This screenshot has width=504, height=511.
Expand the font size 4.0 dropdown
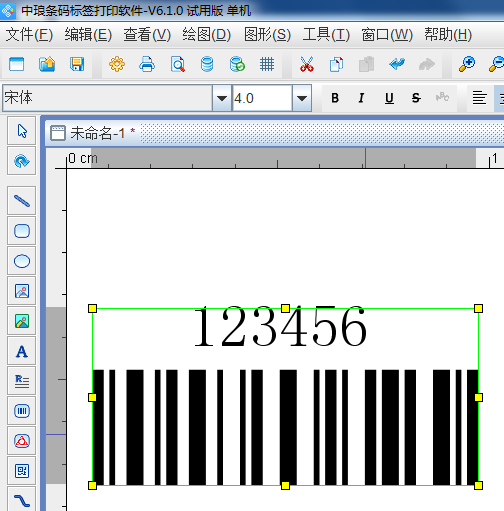[x=302, y=98]
